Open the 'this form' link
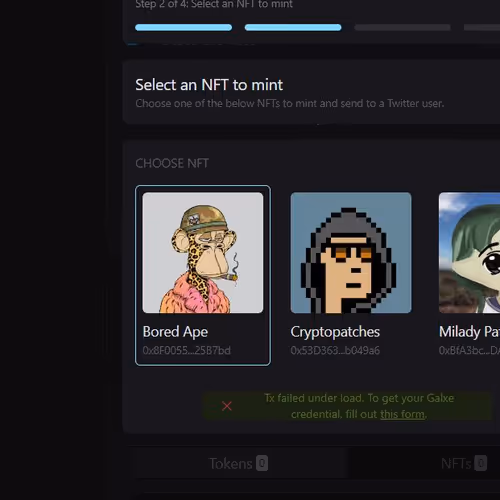This screenshot has height=500, width=500. coord(403,414)
